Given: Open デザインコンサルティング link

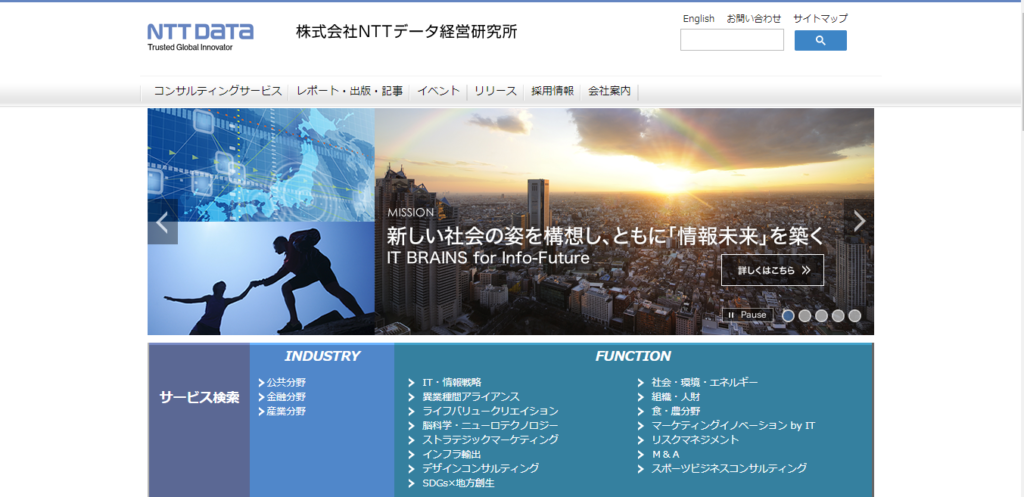Looking at the screenshot, I should 481,468.
